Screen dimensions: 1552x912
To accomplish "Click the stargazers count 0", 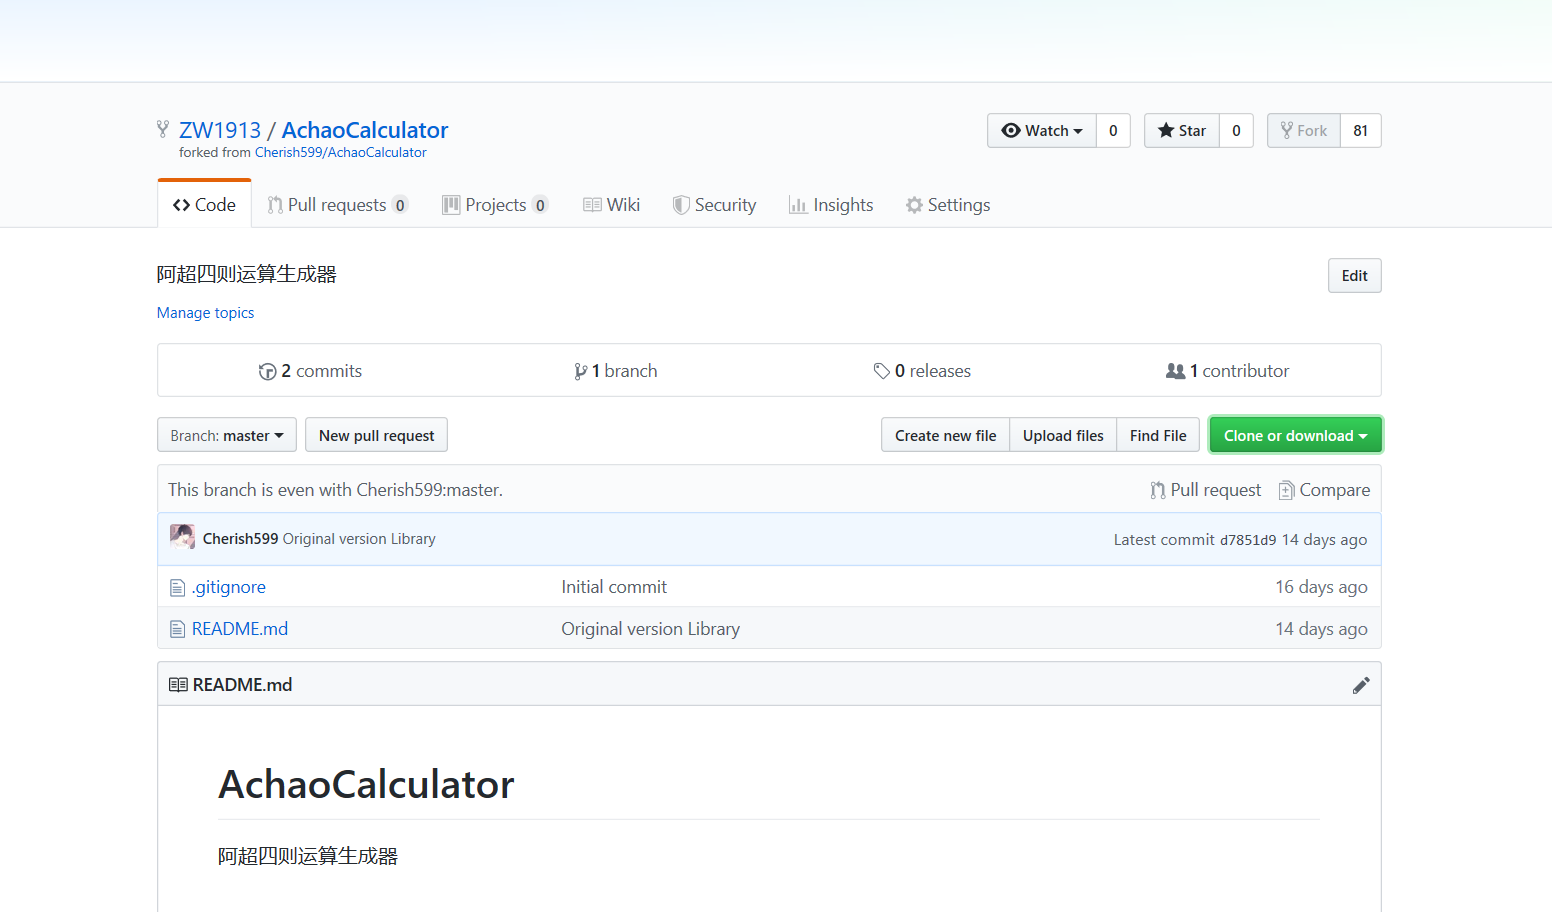I will click(x=1236, y=131).
